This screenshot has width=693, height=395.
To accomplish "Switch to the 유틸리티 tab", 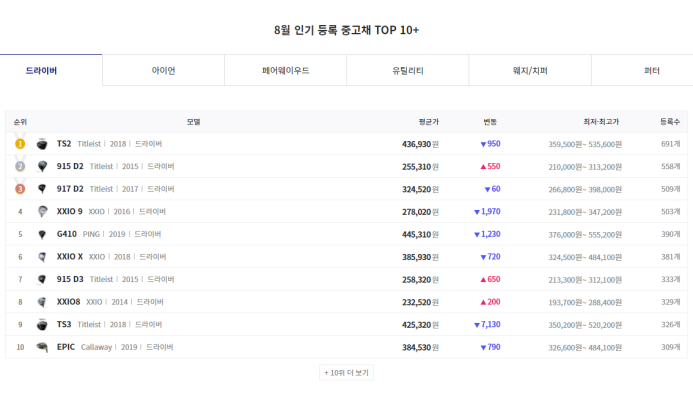I will (407, 70).
